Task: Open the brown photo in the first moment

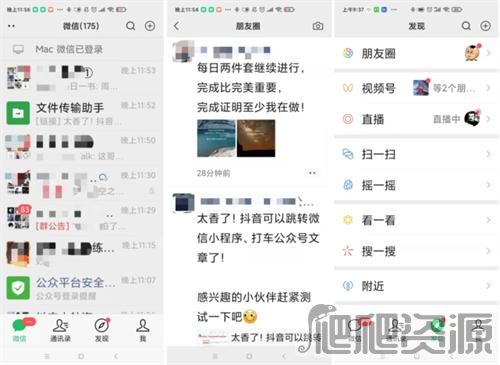Action: coord(256,138)
